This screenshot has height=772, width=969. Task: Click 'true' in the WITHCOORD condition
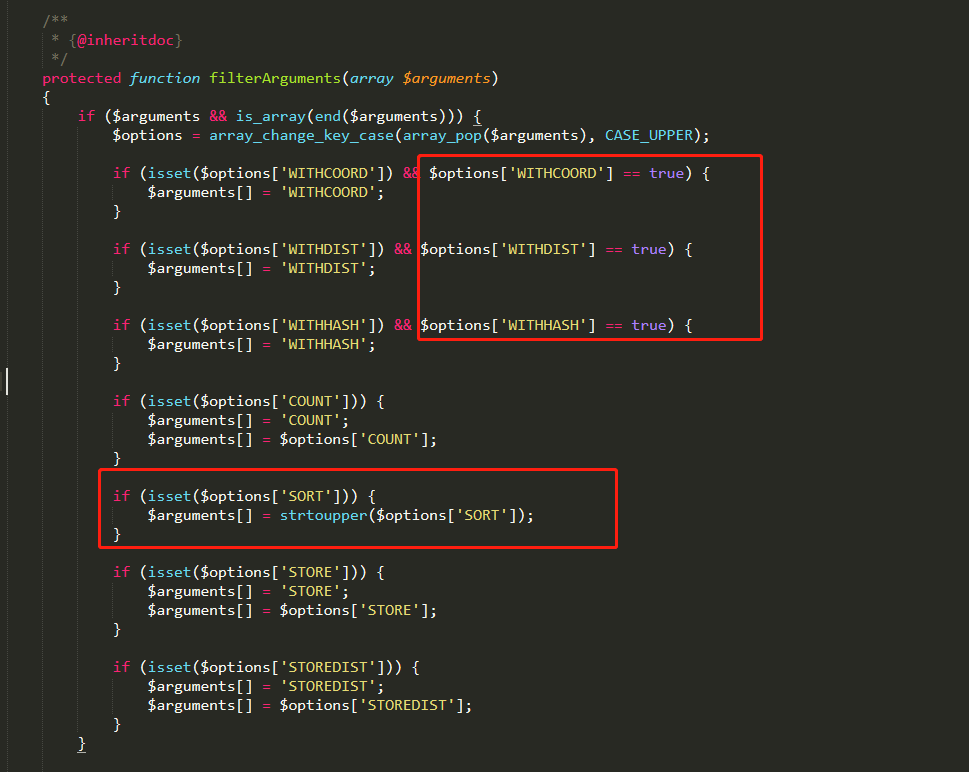click(x=666, y=173)
